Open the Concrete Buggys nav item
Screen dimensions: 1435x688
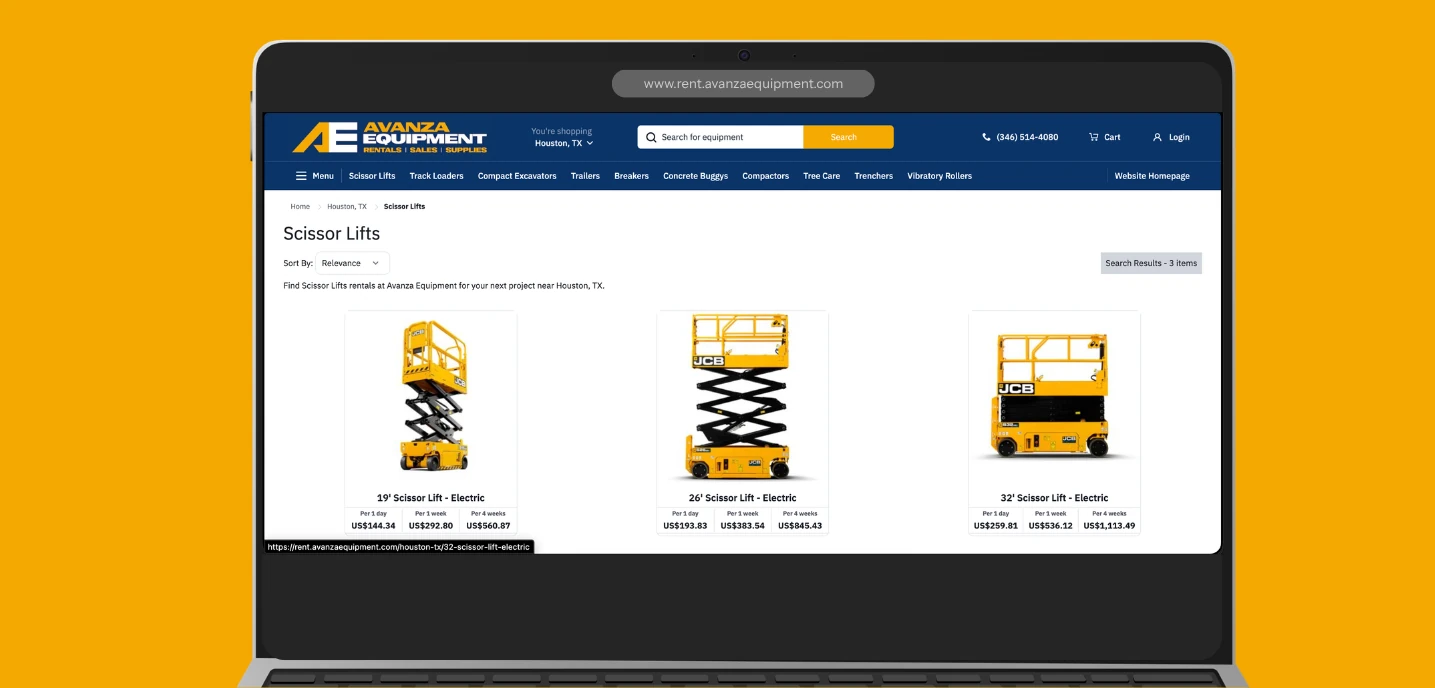pyautogui.click(x=695, y=176)
